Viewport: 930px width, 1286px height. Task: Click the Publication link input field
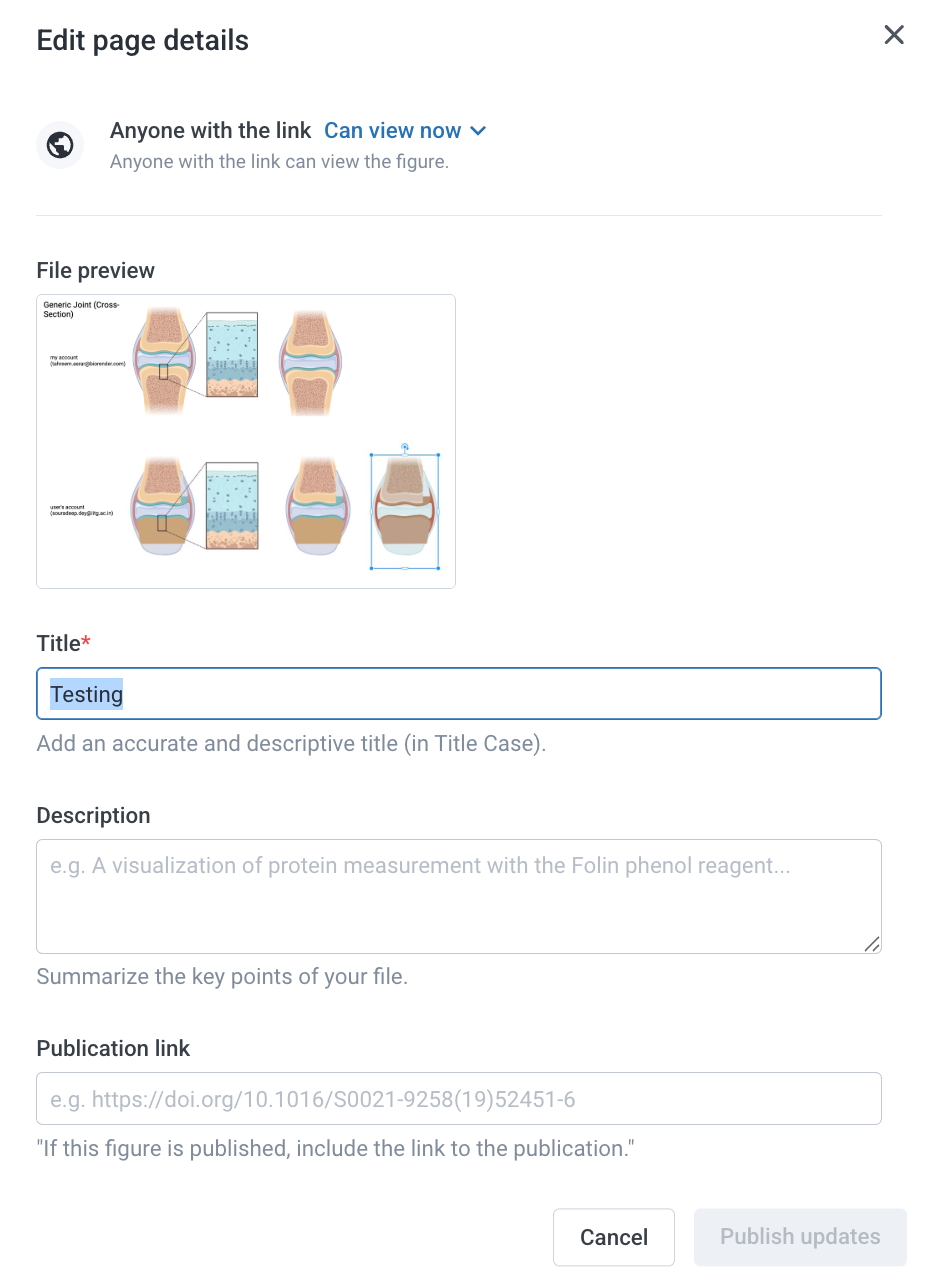458,1099
